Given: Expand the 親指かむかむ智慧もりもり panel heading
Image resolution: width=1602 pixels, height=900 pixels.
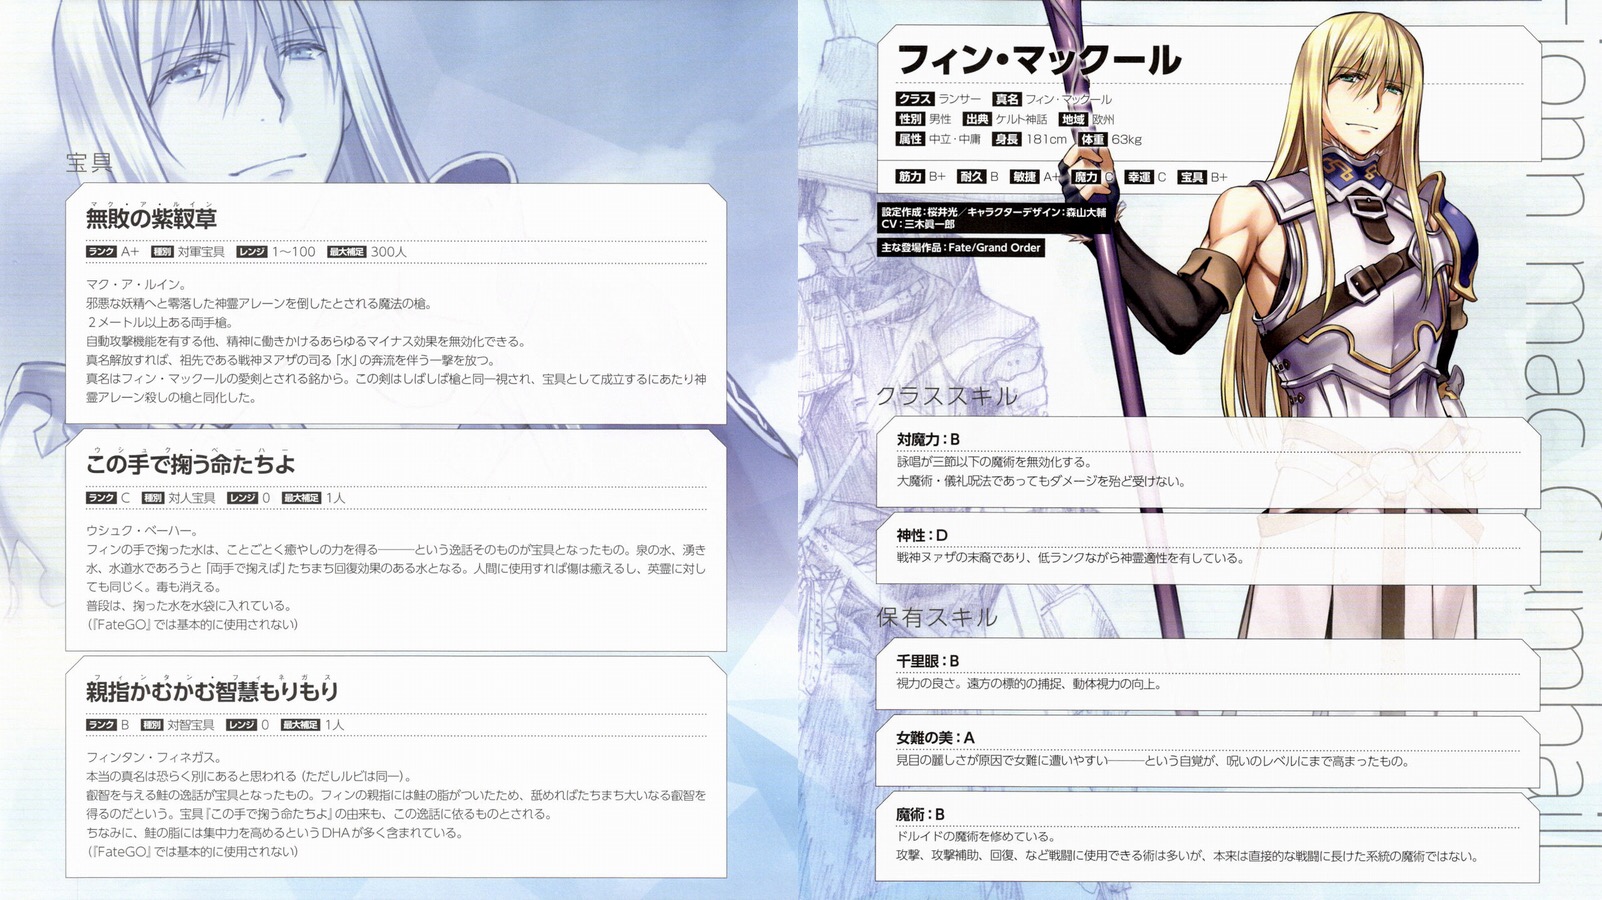Looking at the screenshot, I should pyautogui.click(x=212, y=691).
